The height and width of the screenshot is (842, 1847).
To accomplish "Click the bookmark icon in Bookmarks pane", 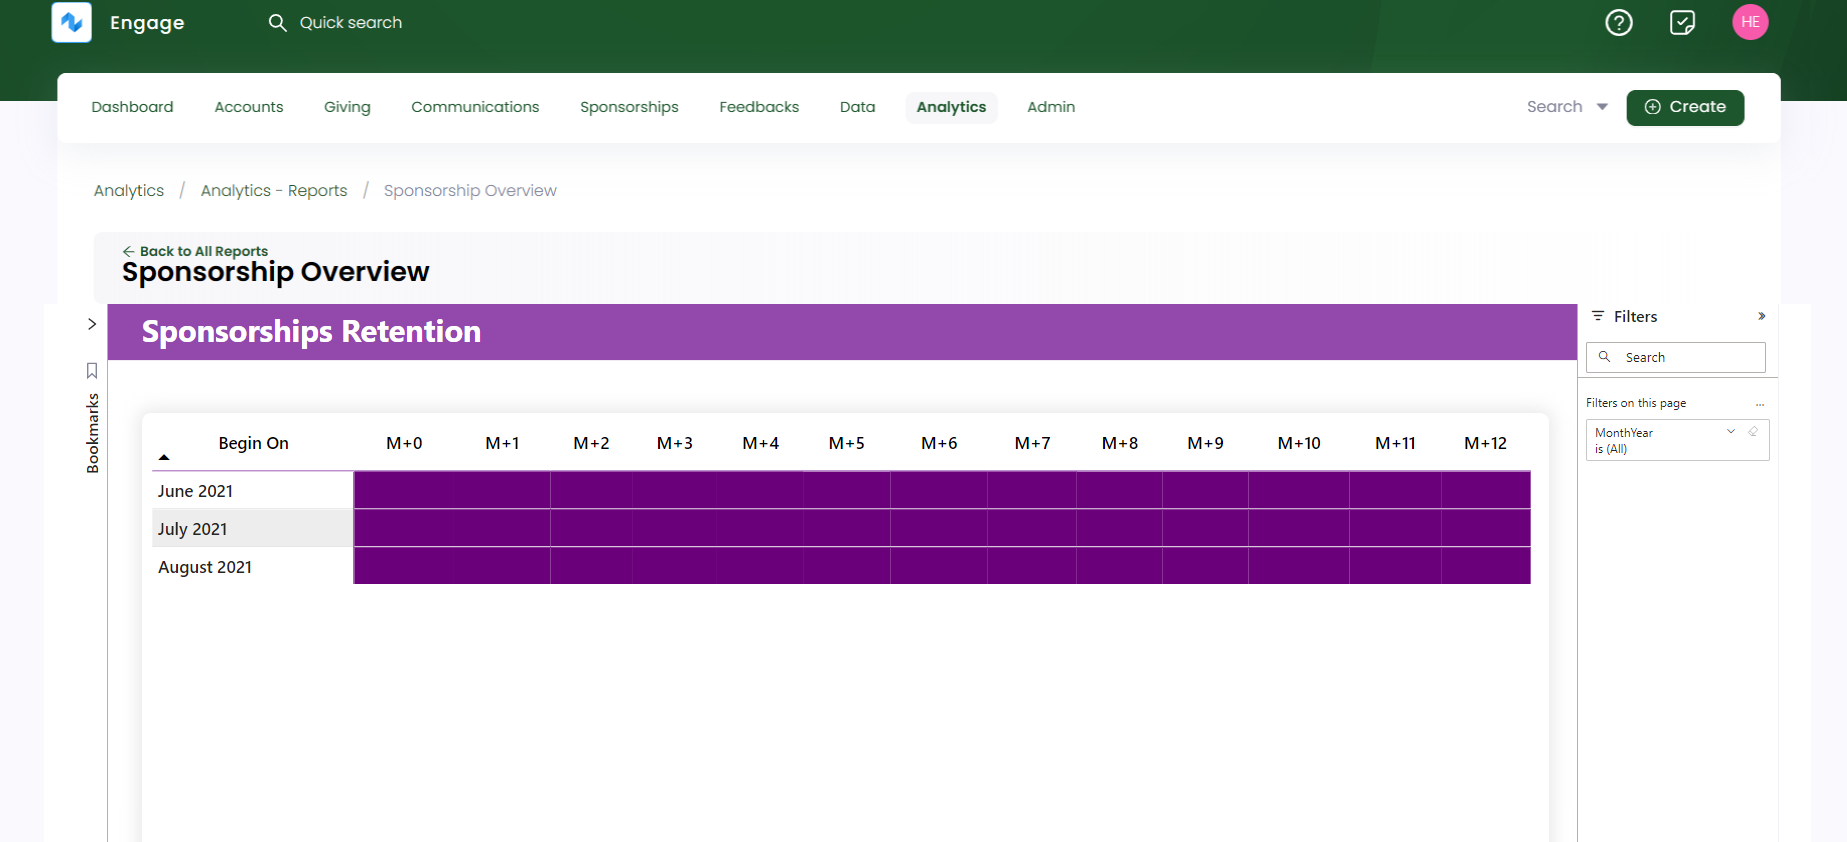I will (x=92, y=371).
